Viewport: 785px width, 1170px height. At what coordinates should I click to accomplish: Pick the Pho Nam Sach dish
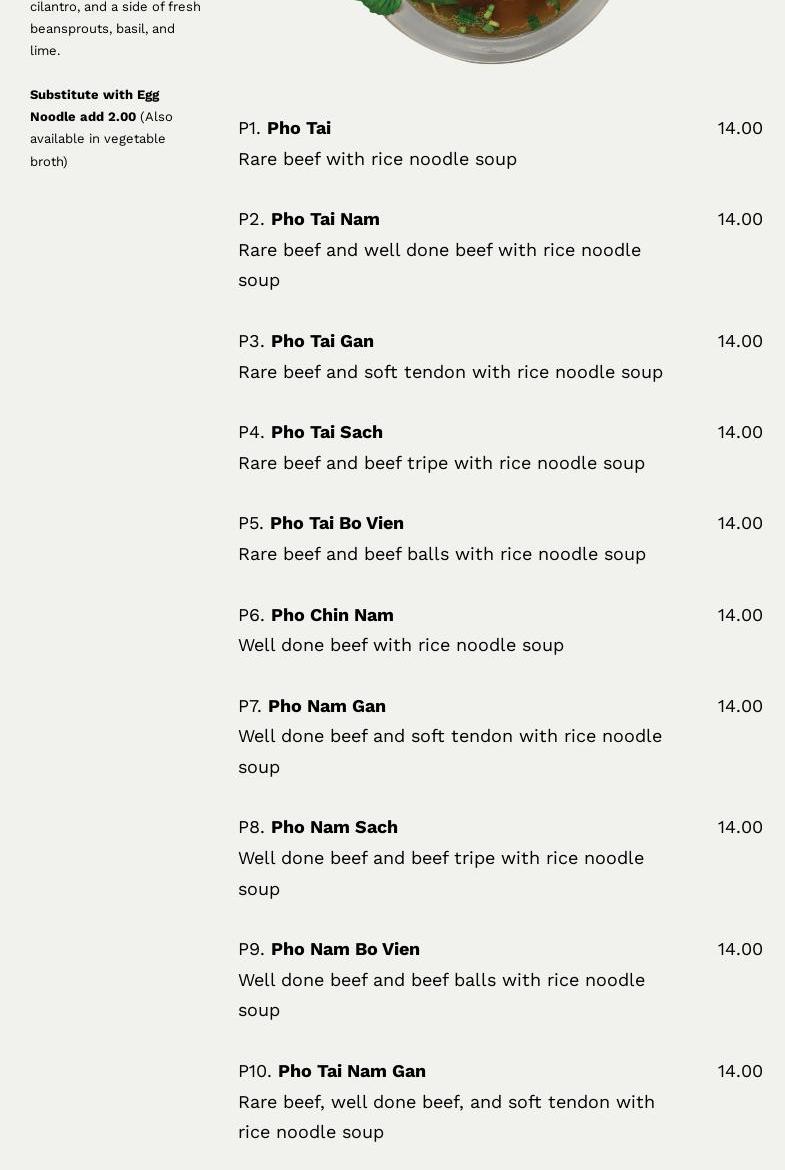coord(333,827)
